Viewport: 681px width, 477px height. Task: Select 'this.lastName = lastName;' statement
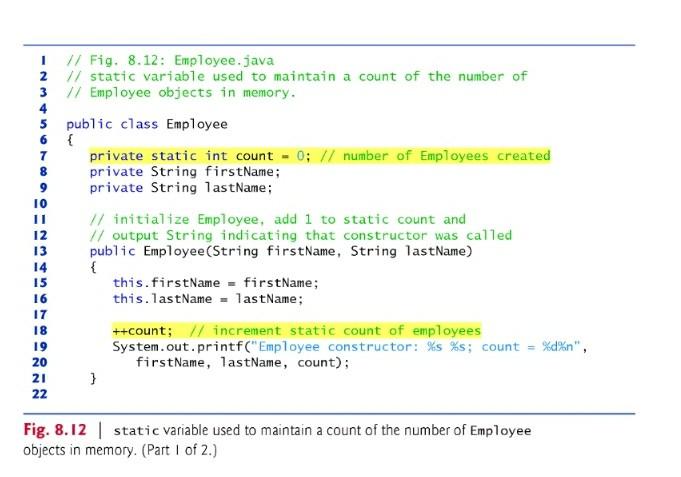coord(208,299)
